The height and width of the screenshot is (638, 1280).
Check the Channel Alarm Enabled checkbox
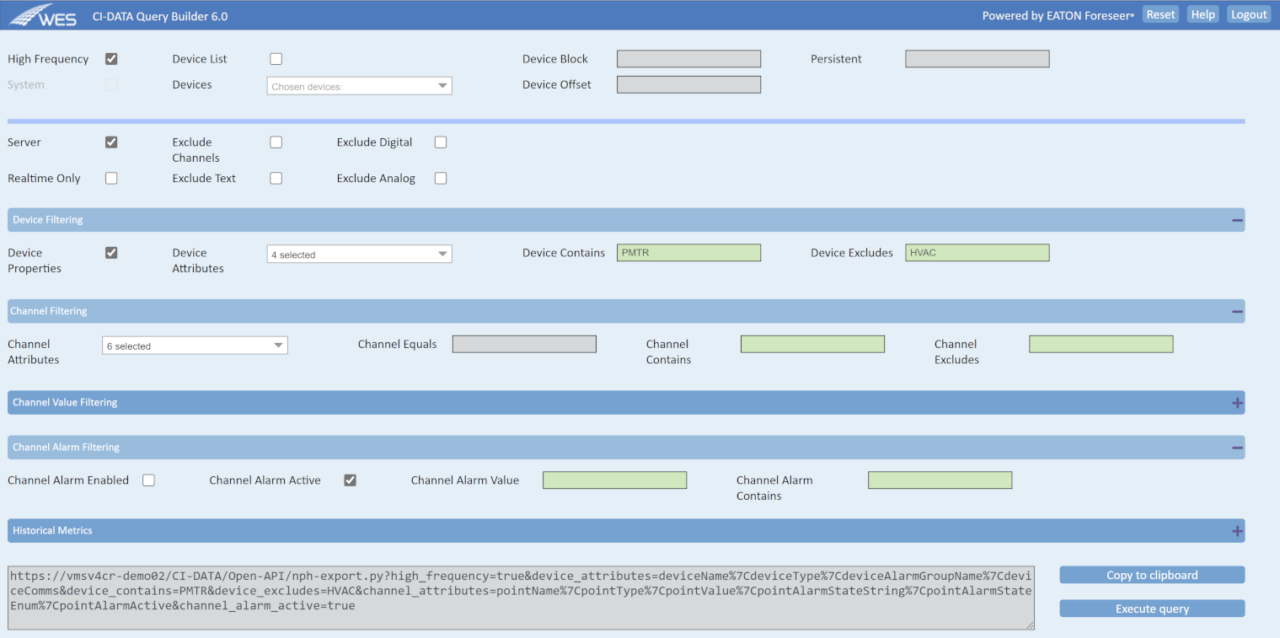148,480
